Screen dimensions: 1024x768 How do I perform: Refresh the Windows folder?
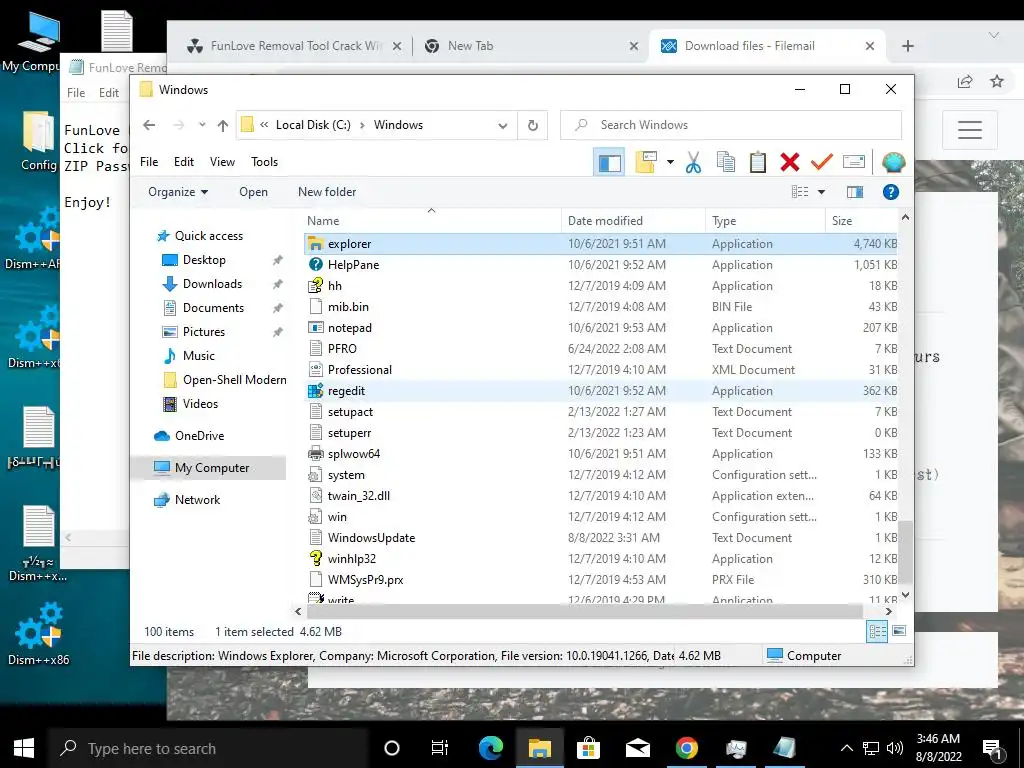[x=533, y=125]
